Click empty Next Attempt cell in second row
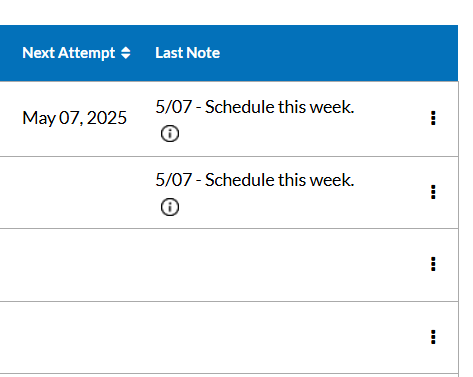The height and width of the screenshot is (377, 473). pos(75,192)
